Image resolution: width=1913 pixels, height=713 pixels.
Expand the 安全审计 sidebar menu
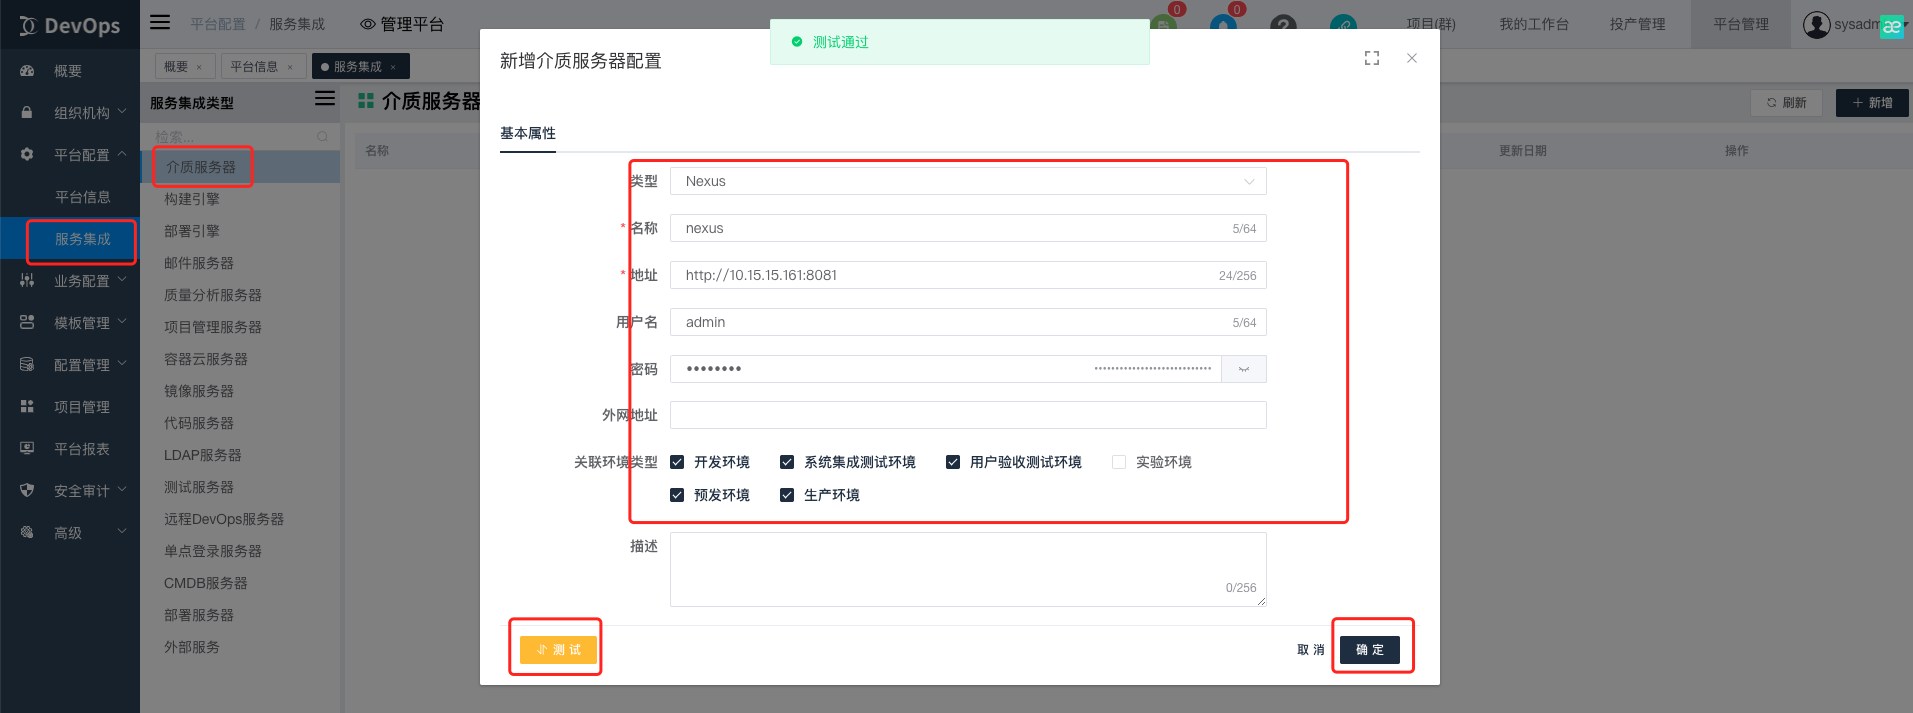(122, 490)
